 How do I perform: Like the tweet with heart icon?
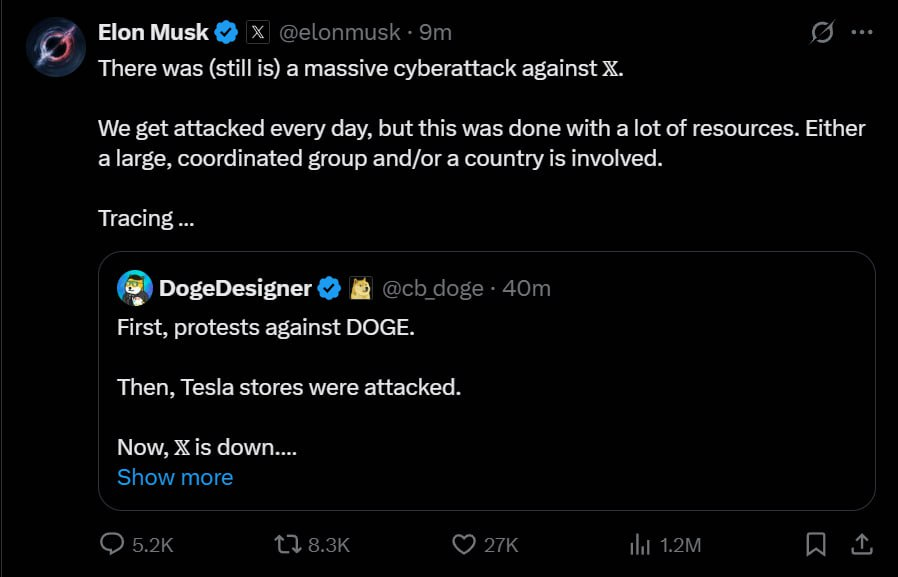coord(463,544)
